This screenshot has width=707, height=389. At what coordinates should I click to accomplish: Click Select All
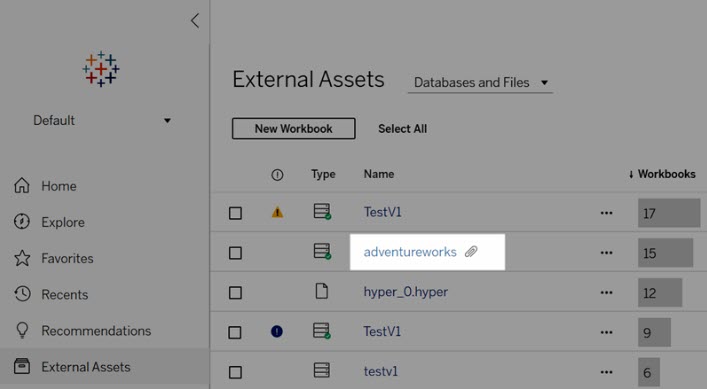tap(403, 128)
